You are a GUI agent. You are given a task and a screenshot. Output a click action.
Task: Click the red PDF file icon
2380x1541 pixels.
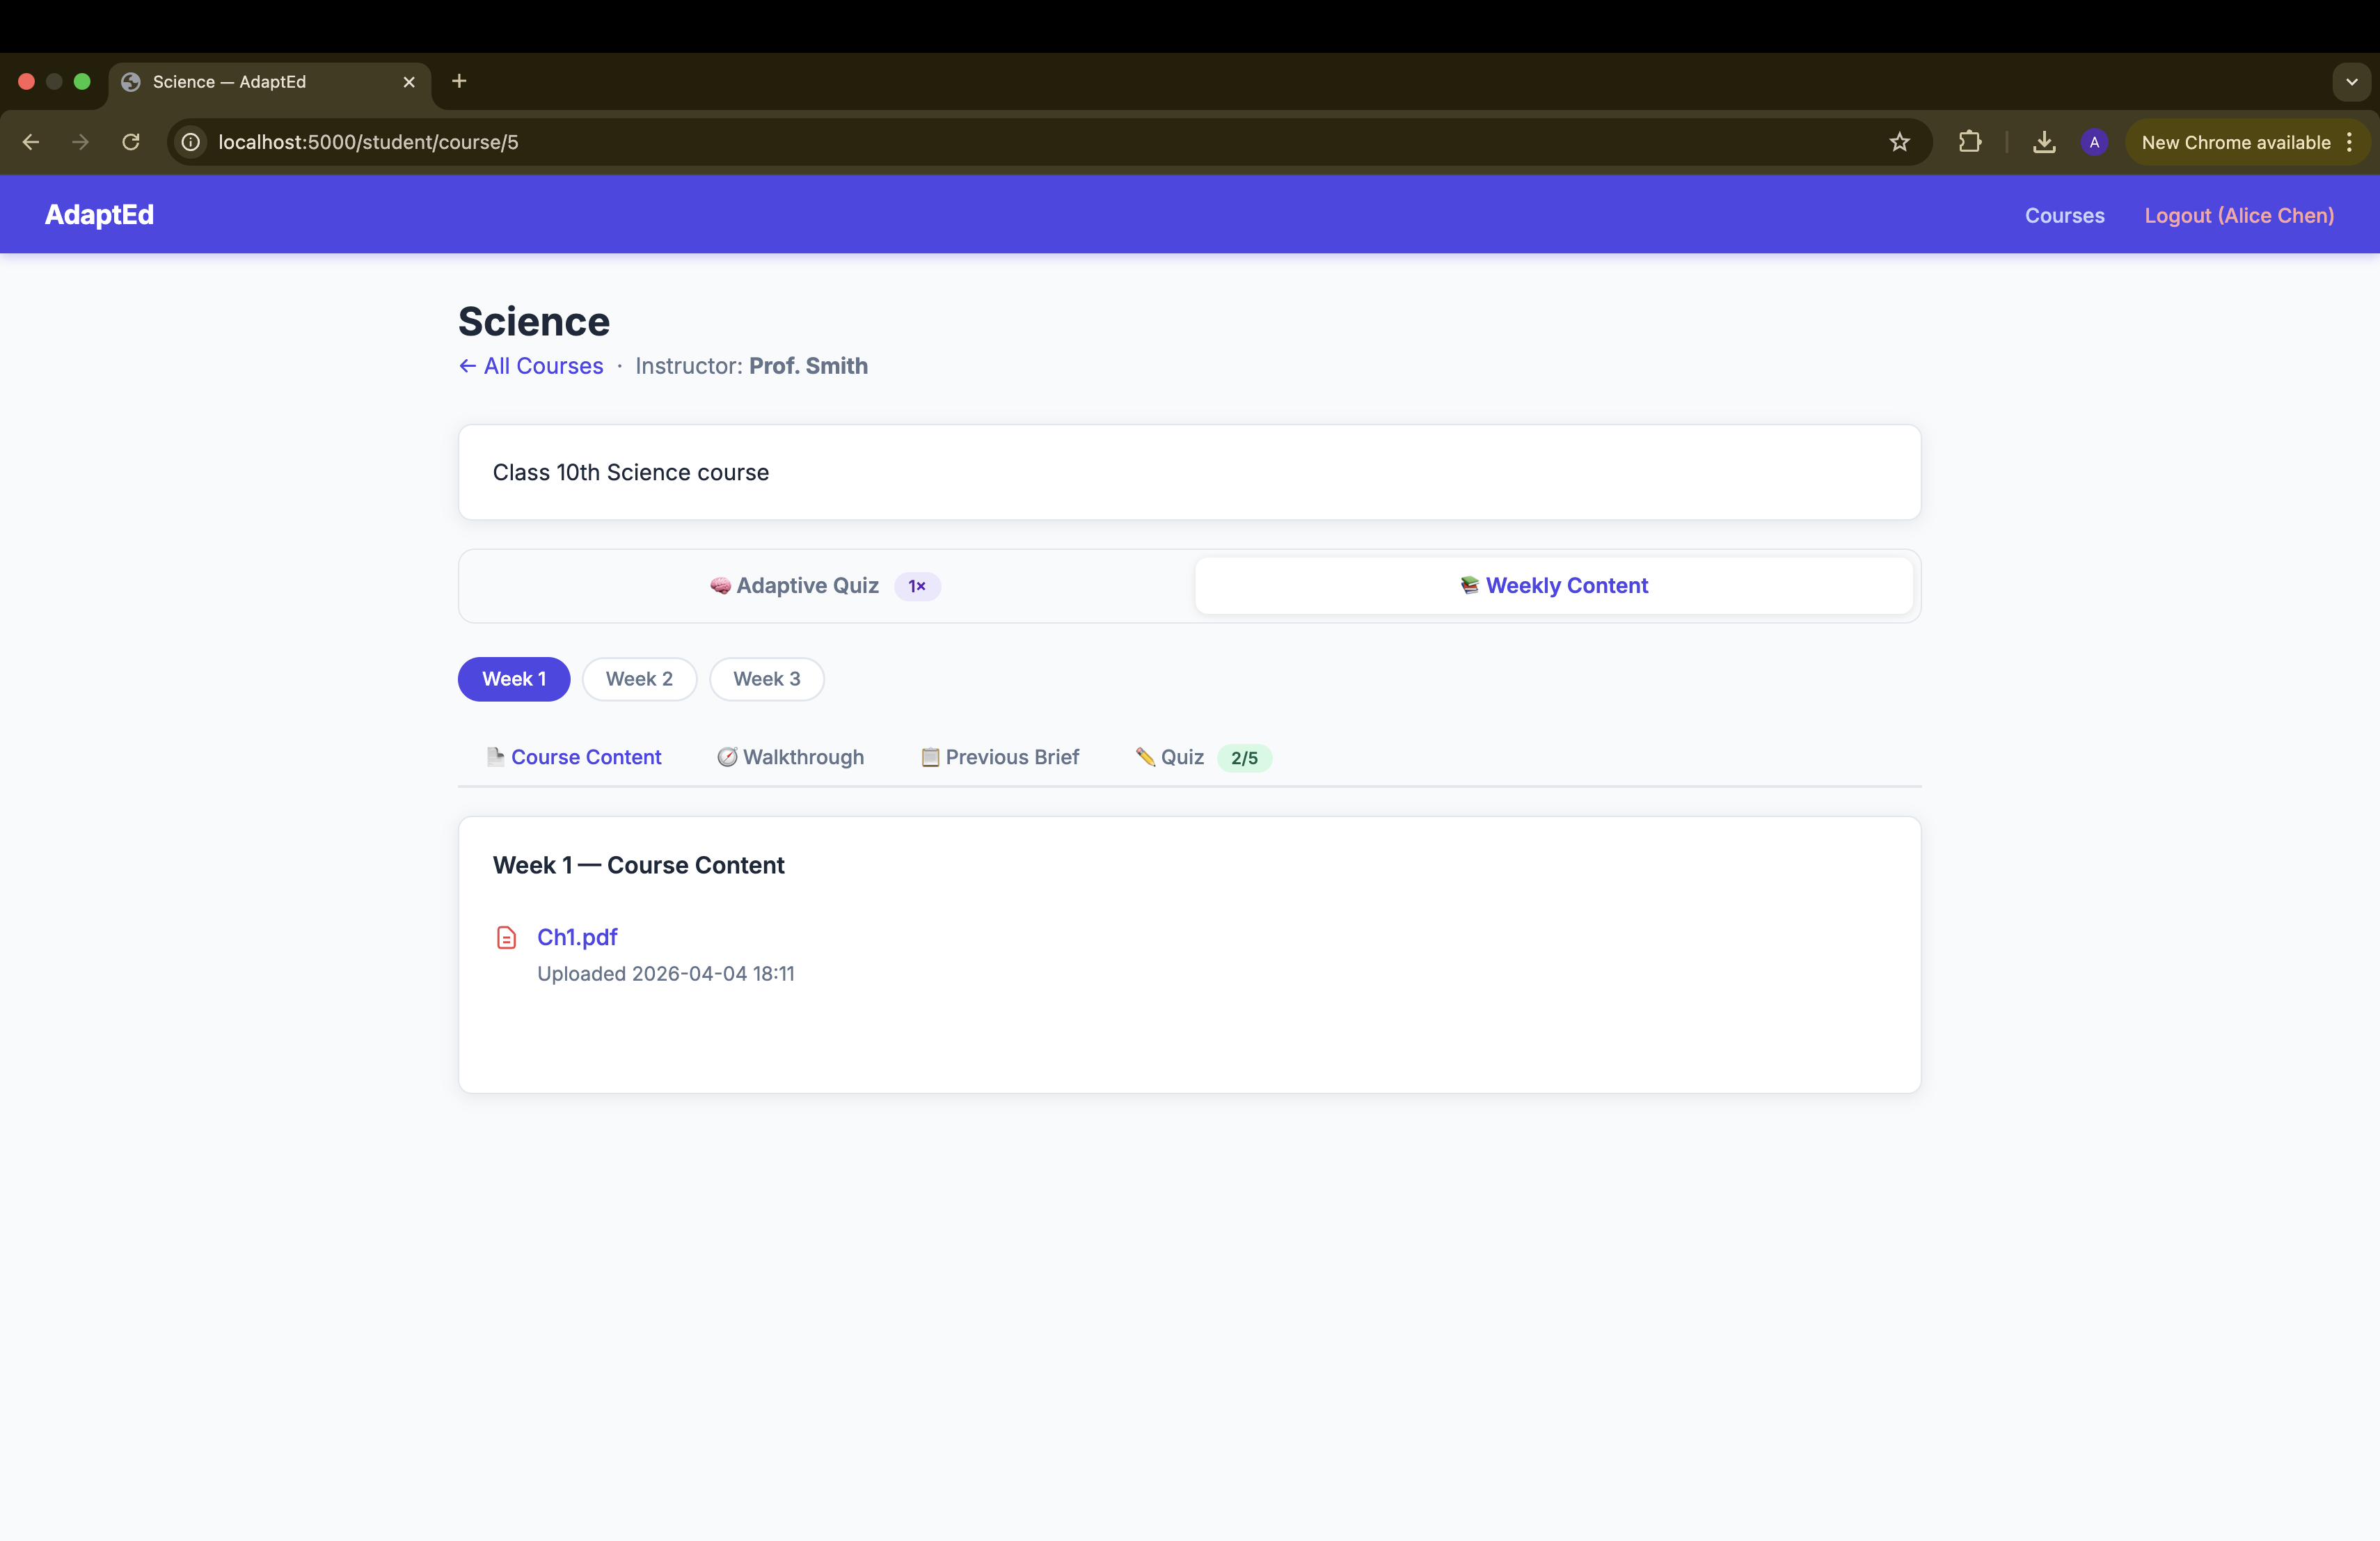coord(506,937)
